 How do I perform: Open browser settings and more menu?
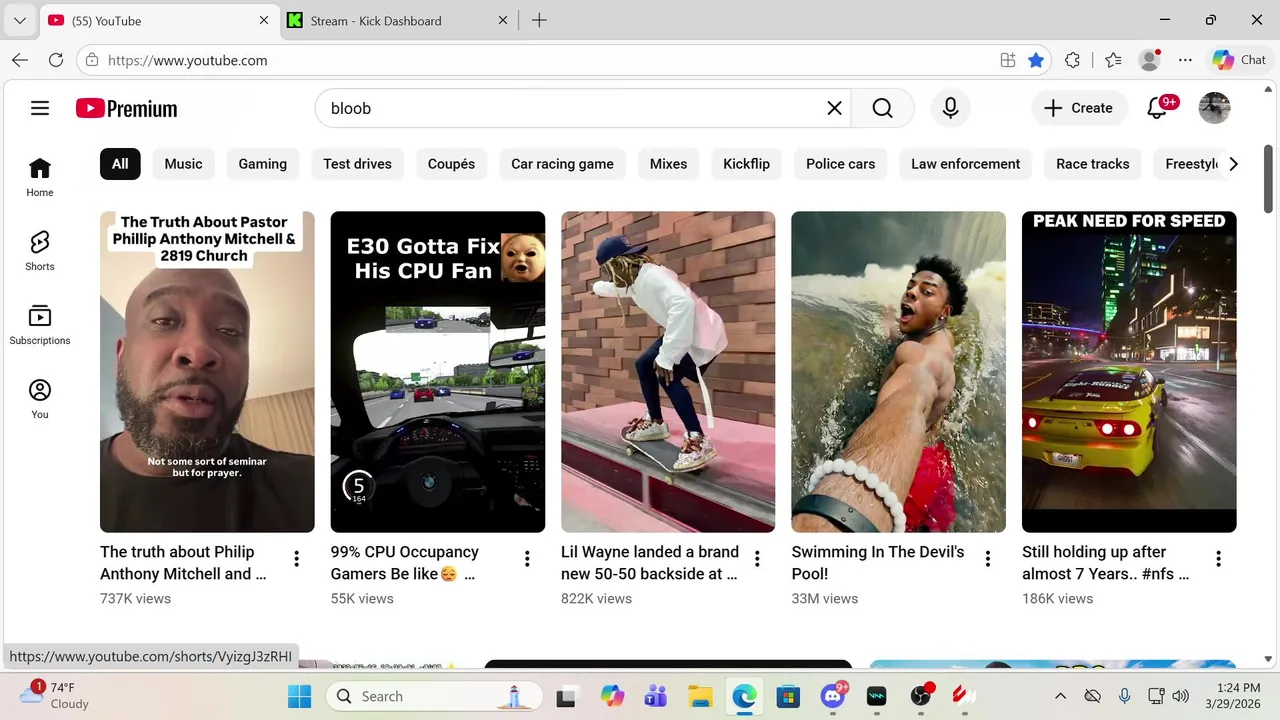1185,60
